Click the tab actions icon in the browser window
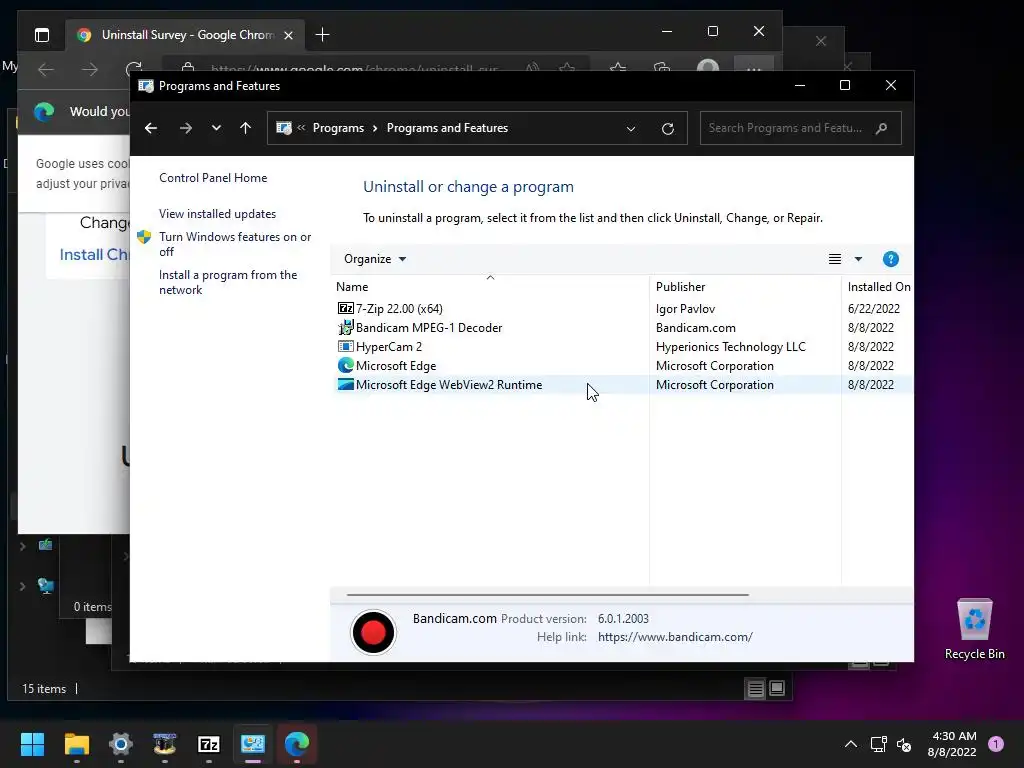 [42, 35]
